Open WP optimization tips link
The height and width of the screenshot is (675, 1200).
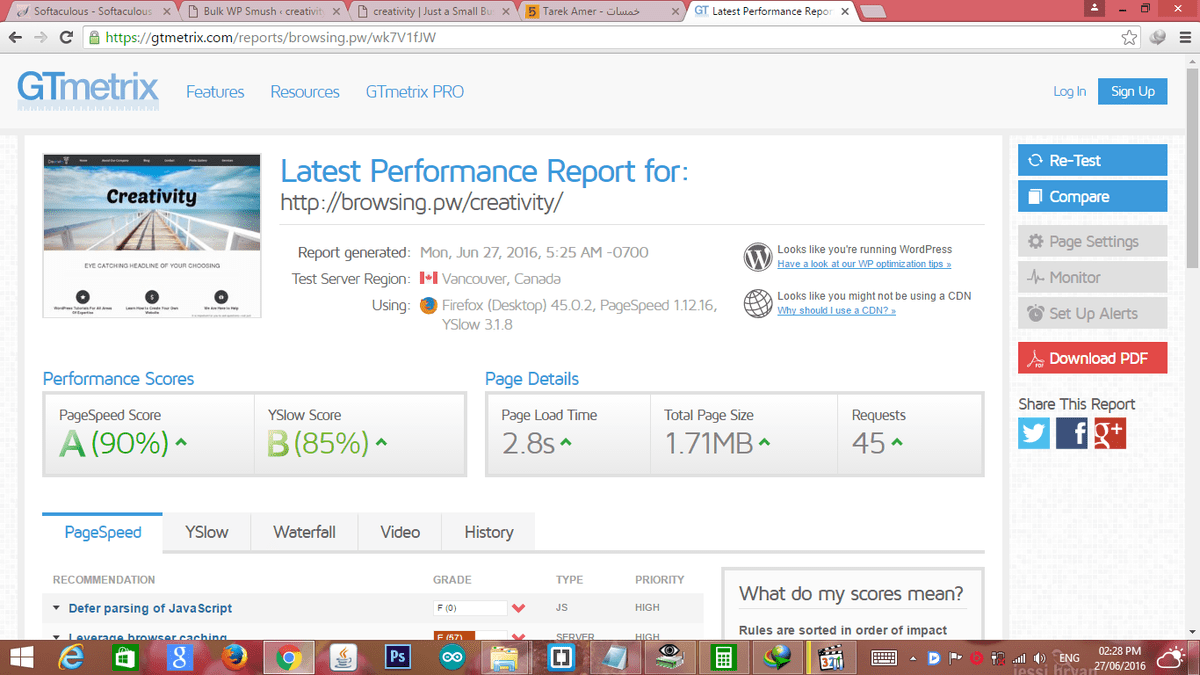point(864,264)
